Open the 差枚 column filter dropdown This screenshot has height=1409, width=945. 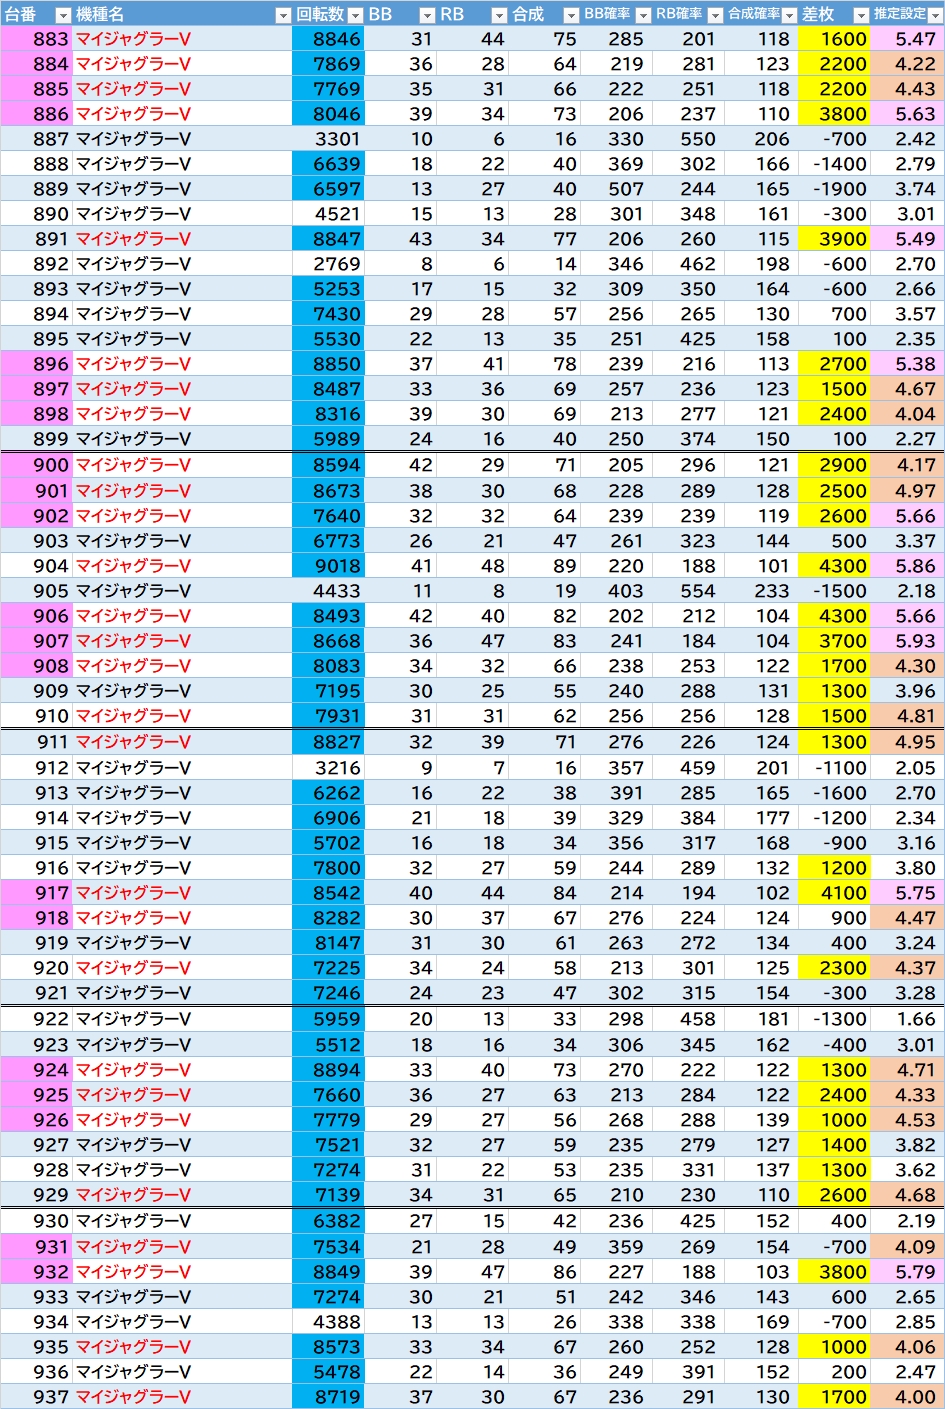(x=861, y=15)
